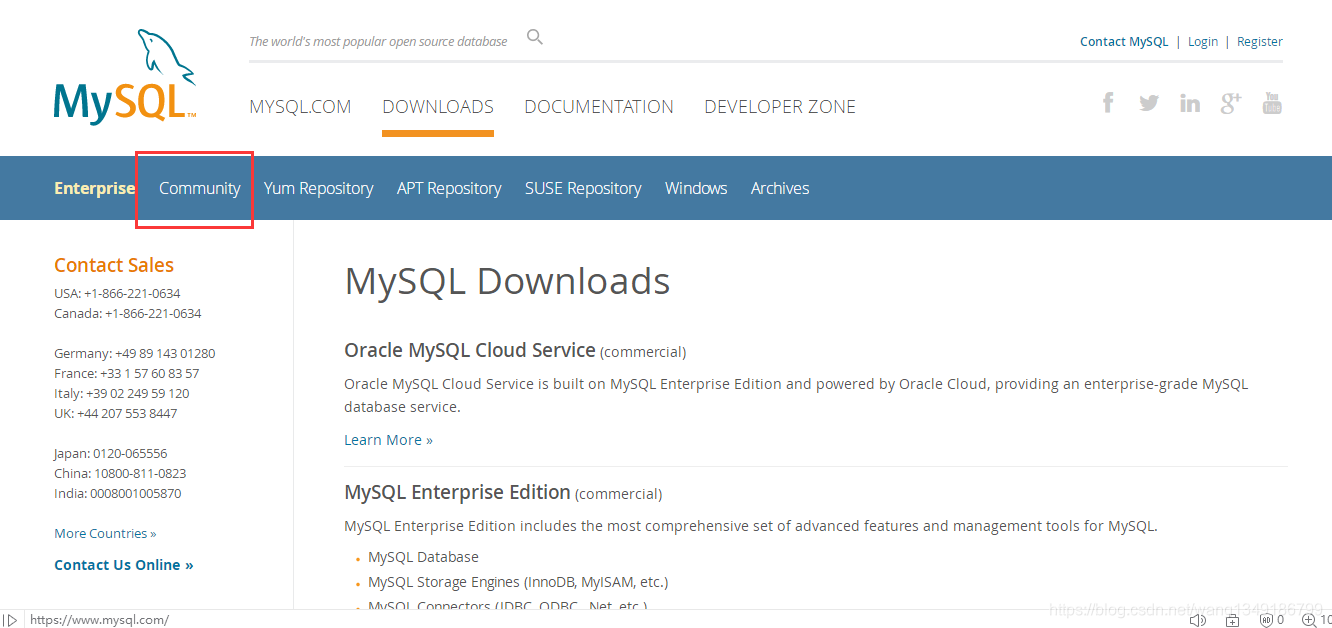The width and height of the screenshot is (1332, 628).
Task: Open the browser first-aid toolbox icon
Action: [x=1232, y=620]
